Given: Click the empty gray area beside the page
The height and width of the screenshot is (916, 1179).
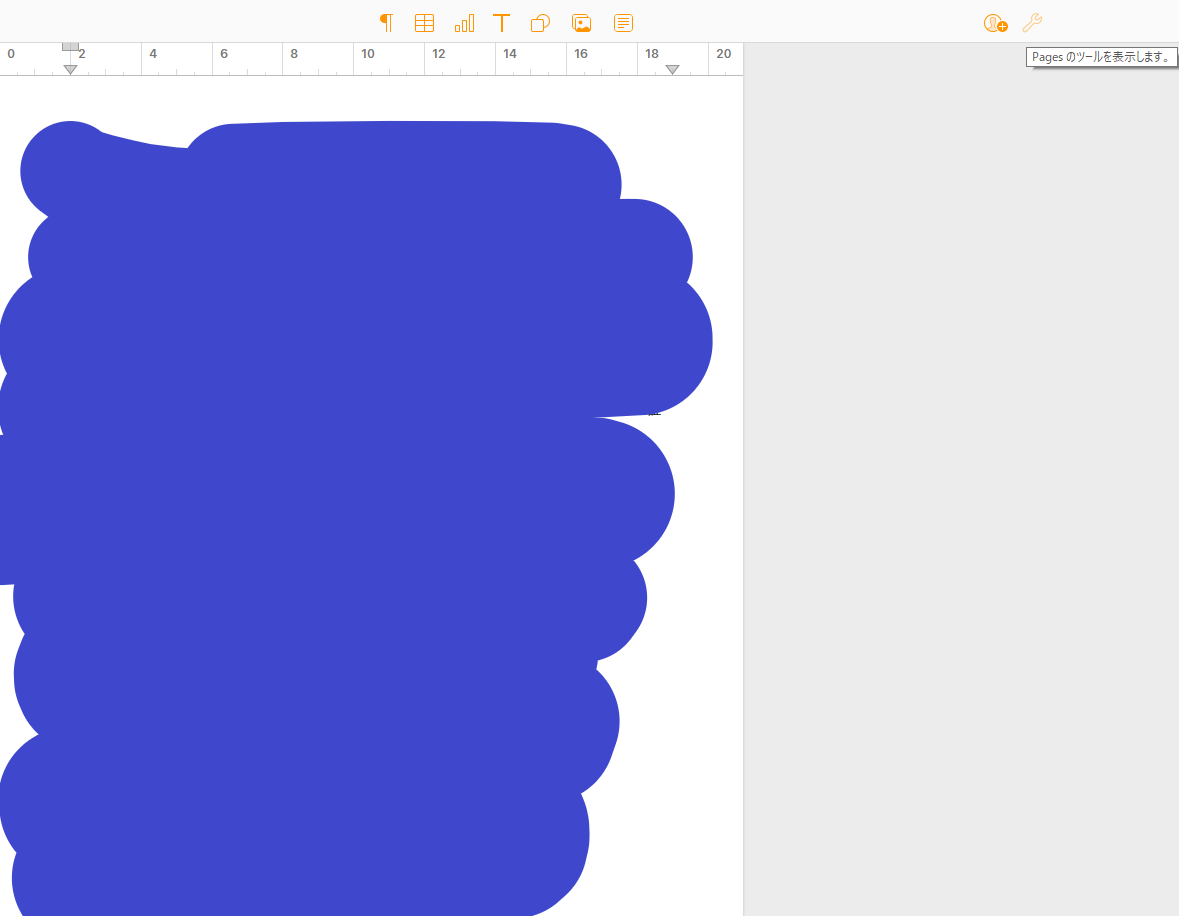Looking at the screenshot, I should (960, 500).
